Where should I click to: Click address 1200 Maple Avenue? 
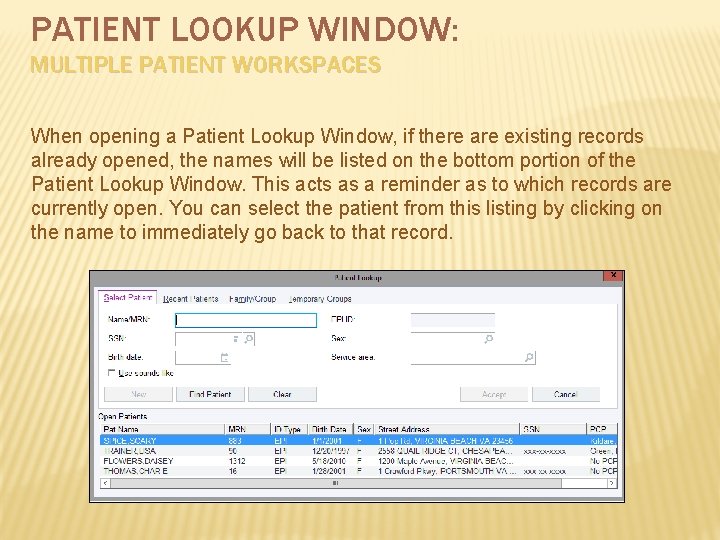[x=445, y=461]
